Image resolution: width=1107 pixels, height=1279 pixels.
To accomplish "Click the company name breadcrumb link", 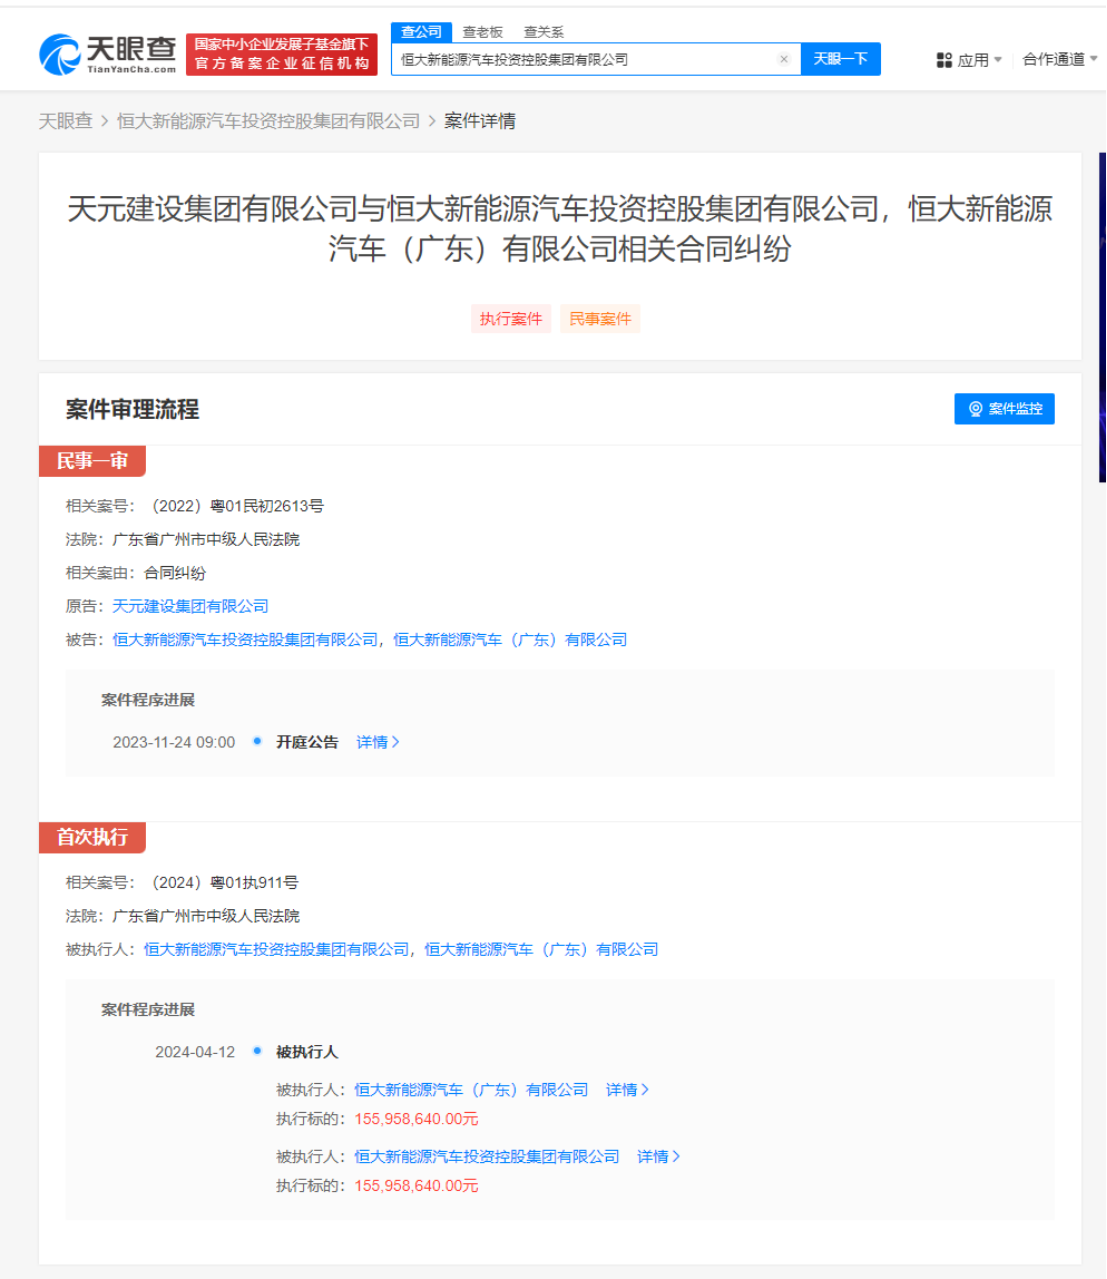I will pos(268,121).
